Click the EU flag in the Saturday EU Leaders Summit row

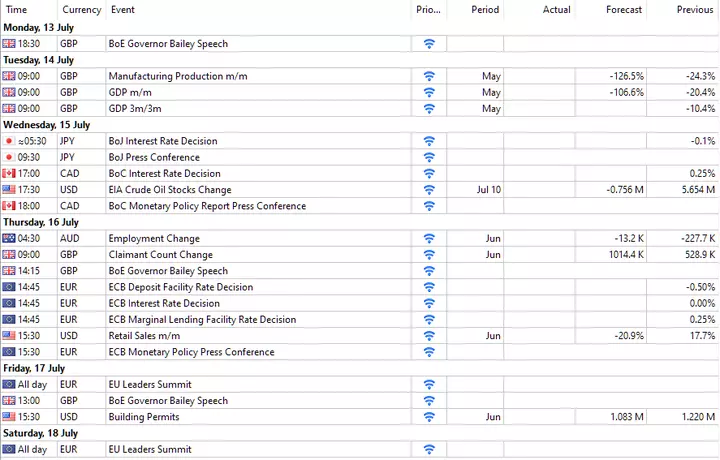(x=9, y=449)
